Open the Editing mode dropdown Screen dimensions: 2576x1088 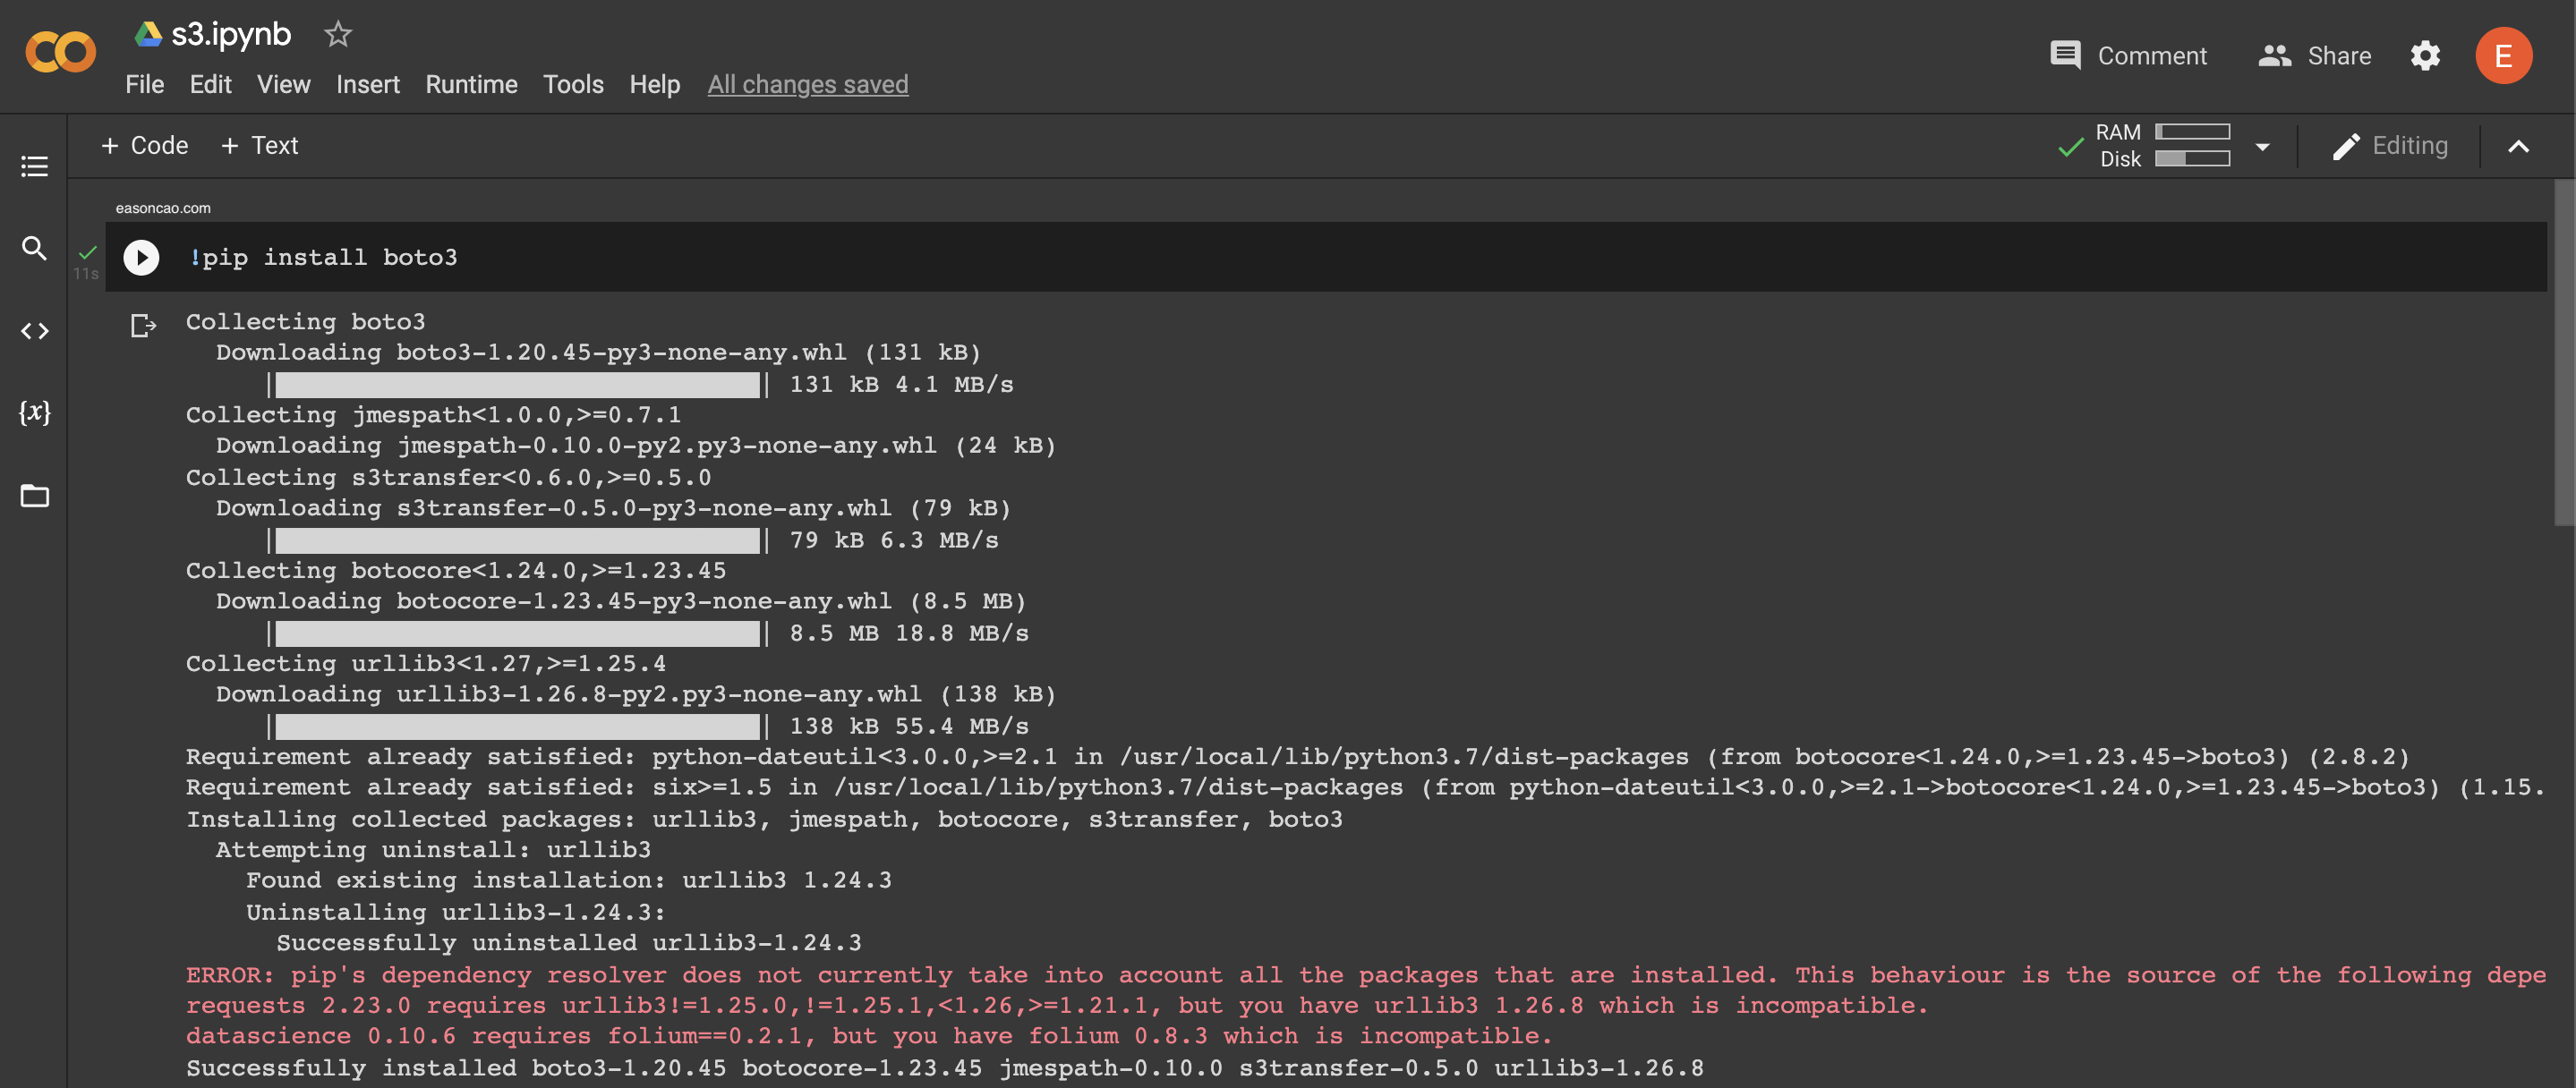point(2390,146)
